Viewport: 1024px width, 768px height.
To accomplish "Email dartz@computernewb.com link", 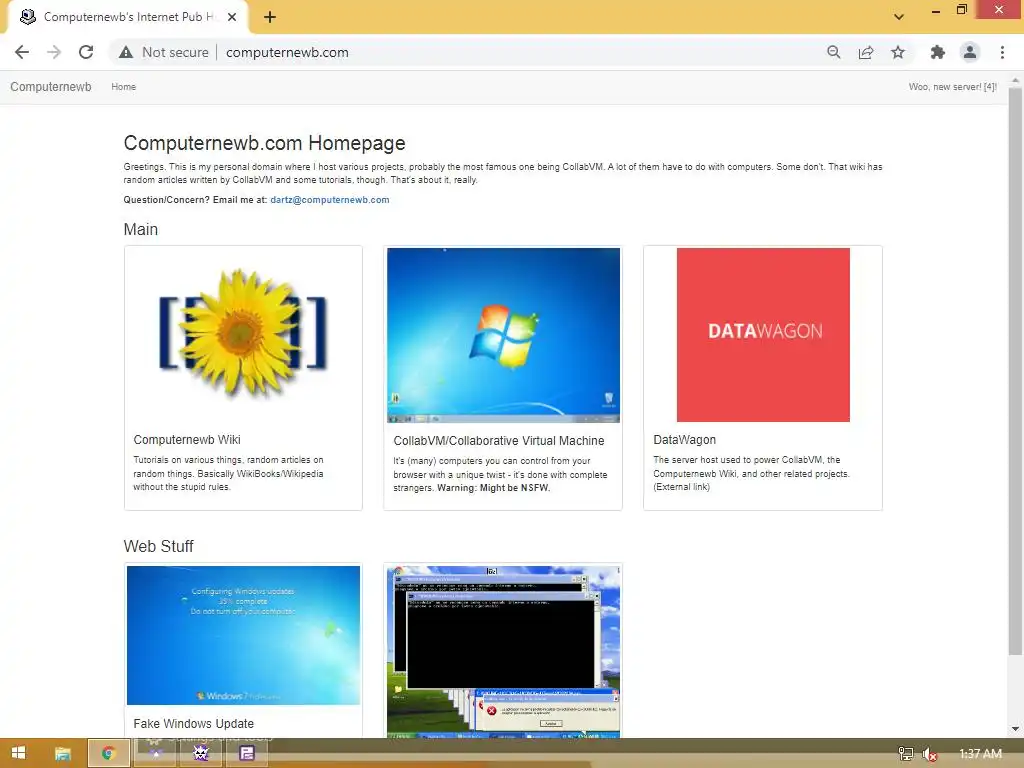I will tap(330, 200).
